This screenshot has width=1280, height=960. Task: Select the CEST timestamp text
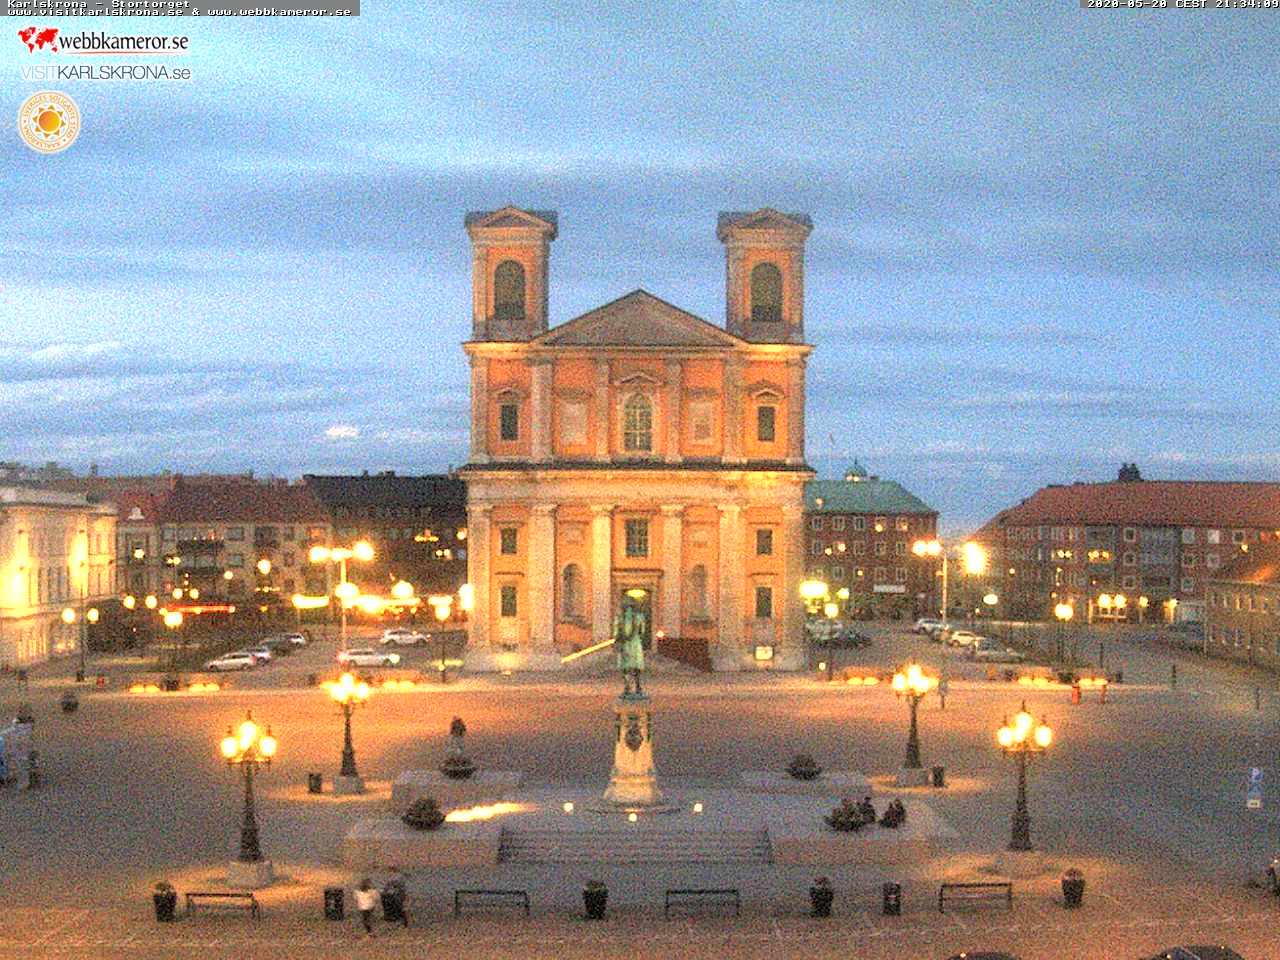(x=1183, y=4)
